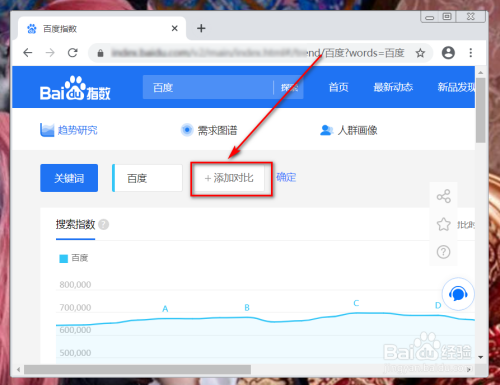This screenshot has height=385, width=500.
Task: Click the 800,000 axis label
Action: [75, 285]
